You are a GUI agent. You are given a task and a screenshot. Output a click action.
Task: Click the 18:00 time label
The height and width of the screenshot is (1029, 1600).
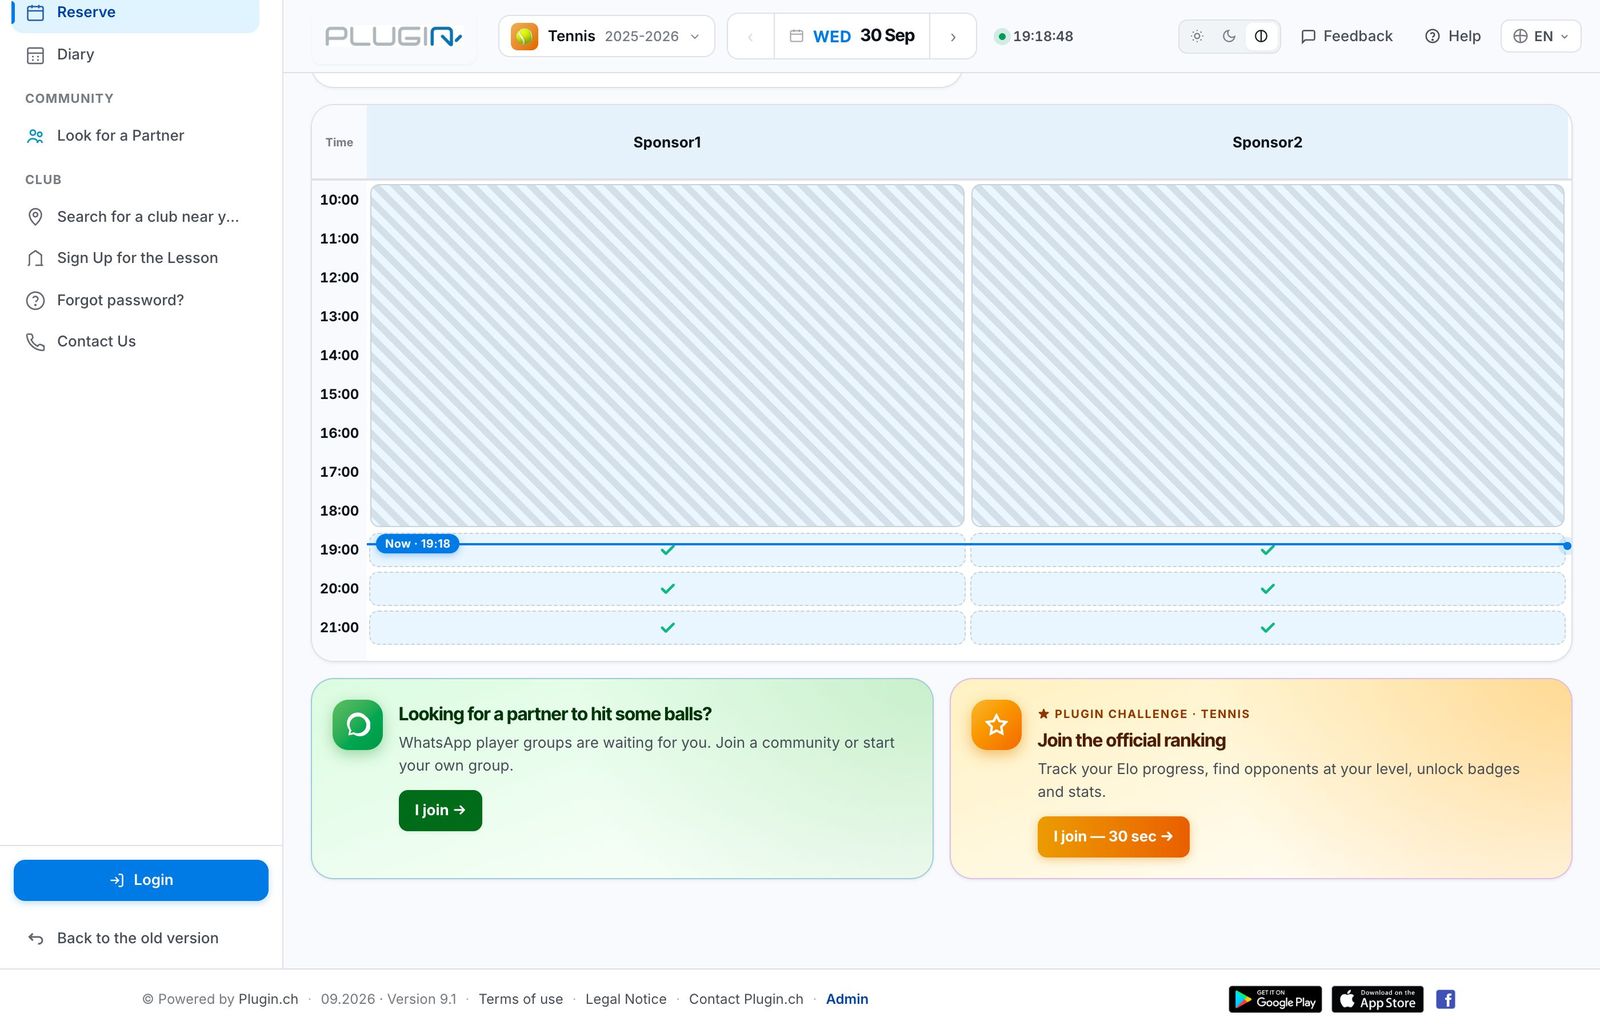click(x=339, y=511)
